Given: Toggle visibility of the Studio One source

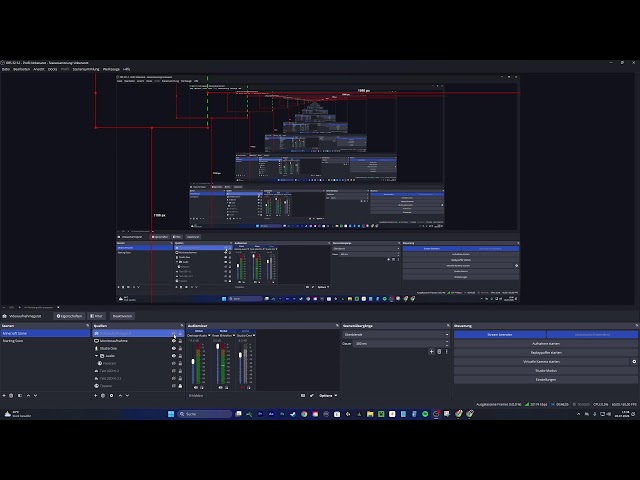Looking at the screenshot, I should tap(174, 349).
